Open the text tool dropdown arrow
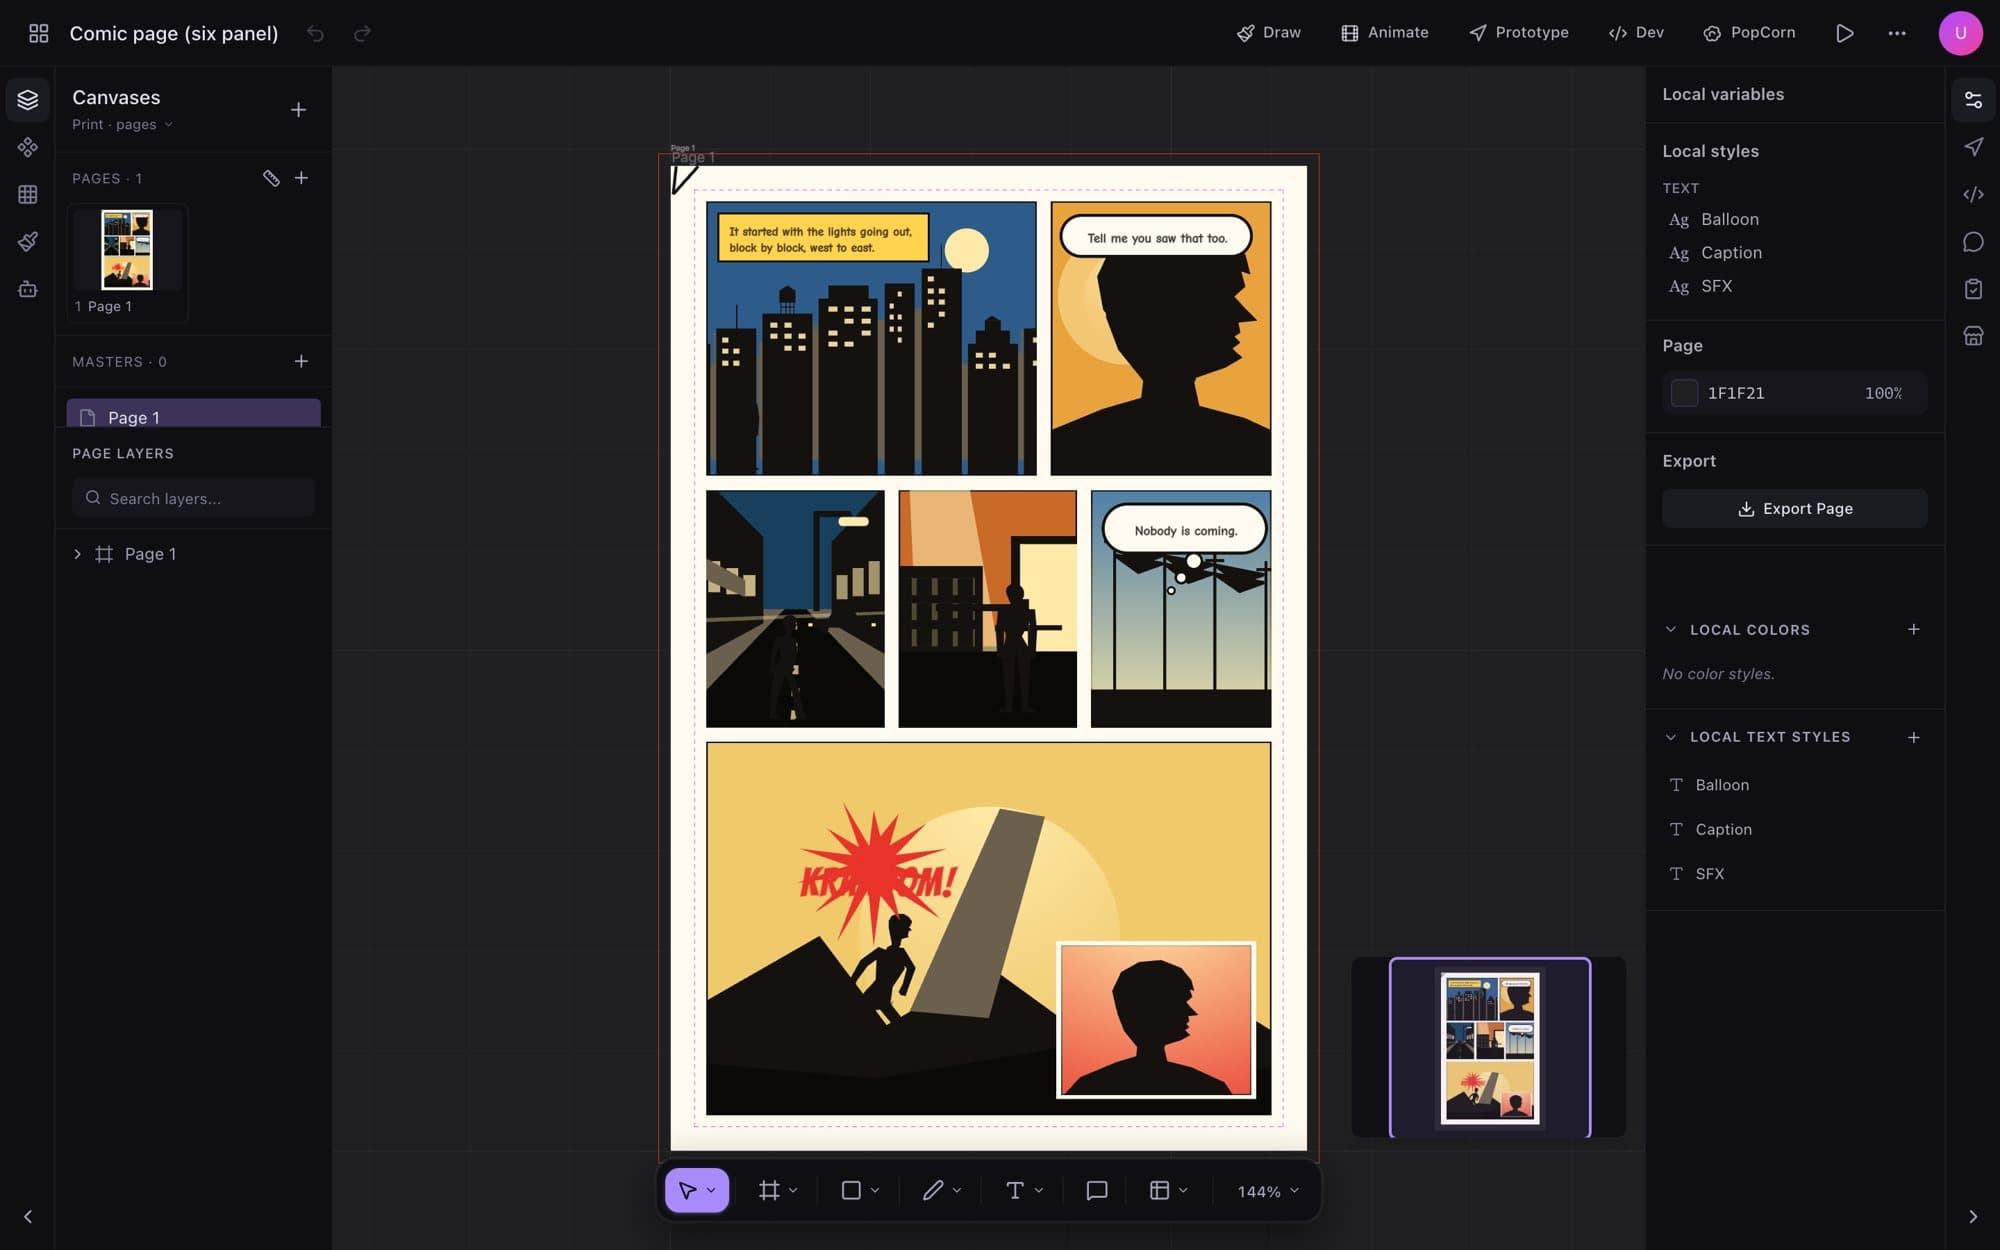This screenshot has width=2000, height=1250. (x=1039, y=1190)
